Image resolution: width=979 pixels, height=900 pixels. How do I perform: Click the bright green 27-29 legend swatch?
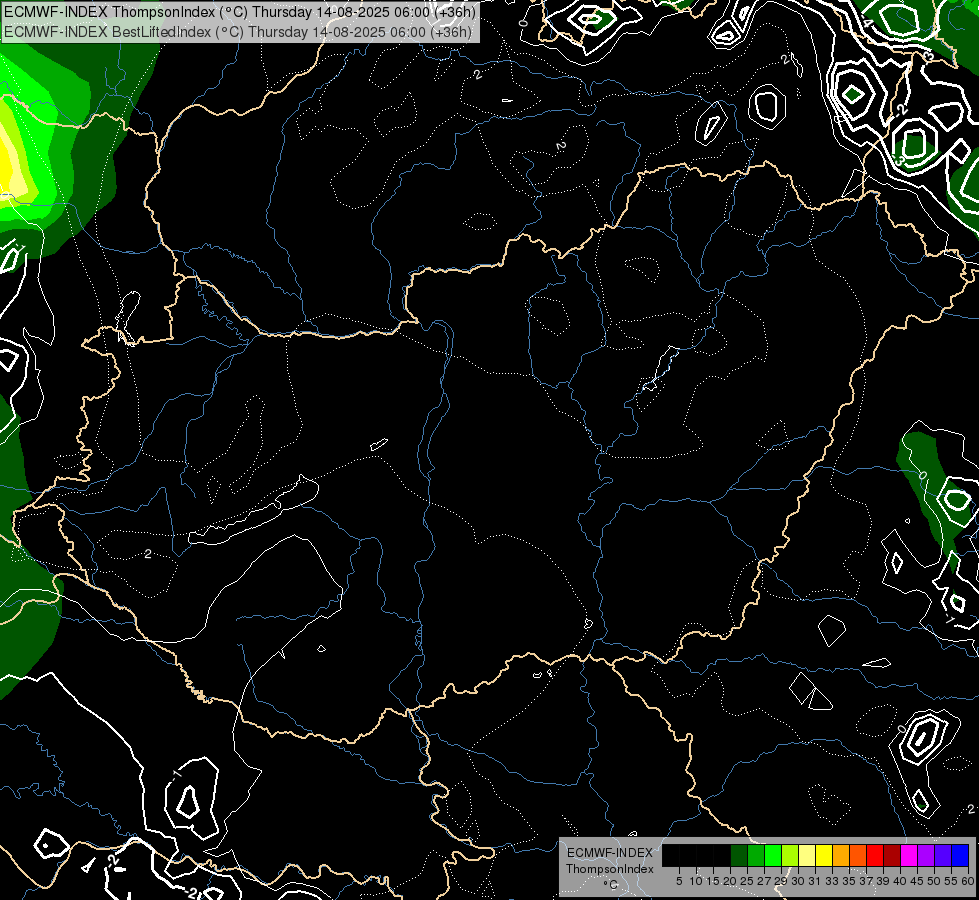(773, 855)
